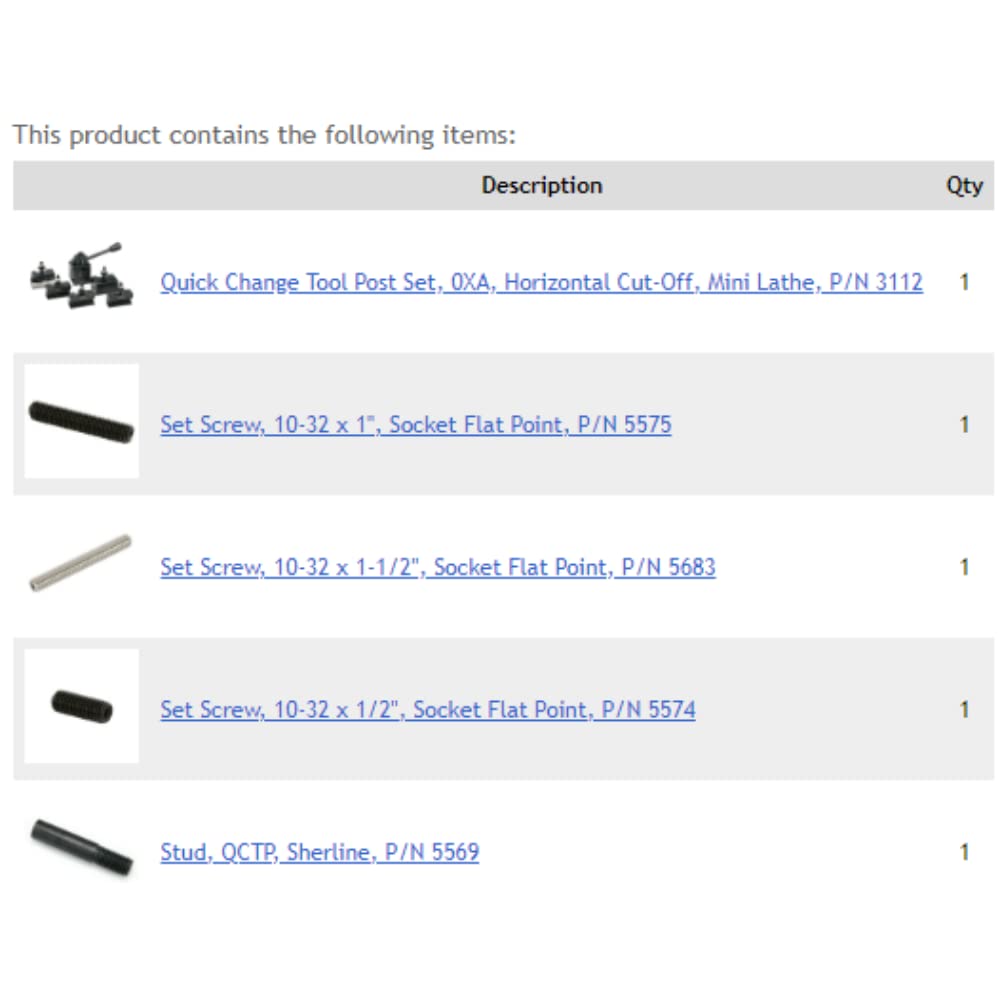Screen dimensions: 1000x1000
Task: Open the Set Screw 10-32 x 1/2" link
Action: click(427, 710)
